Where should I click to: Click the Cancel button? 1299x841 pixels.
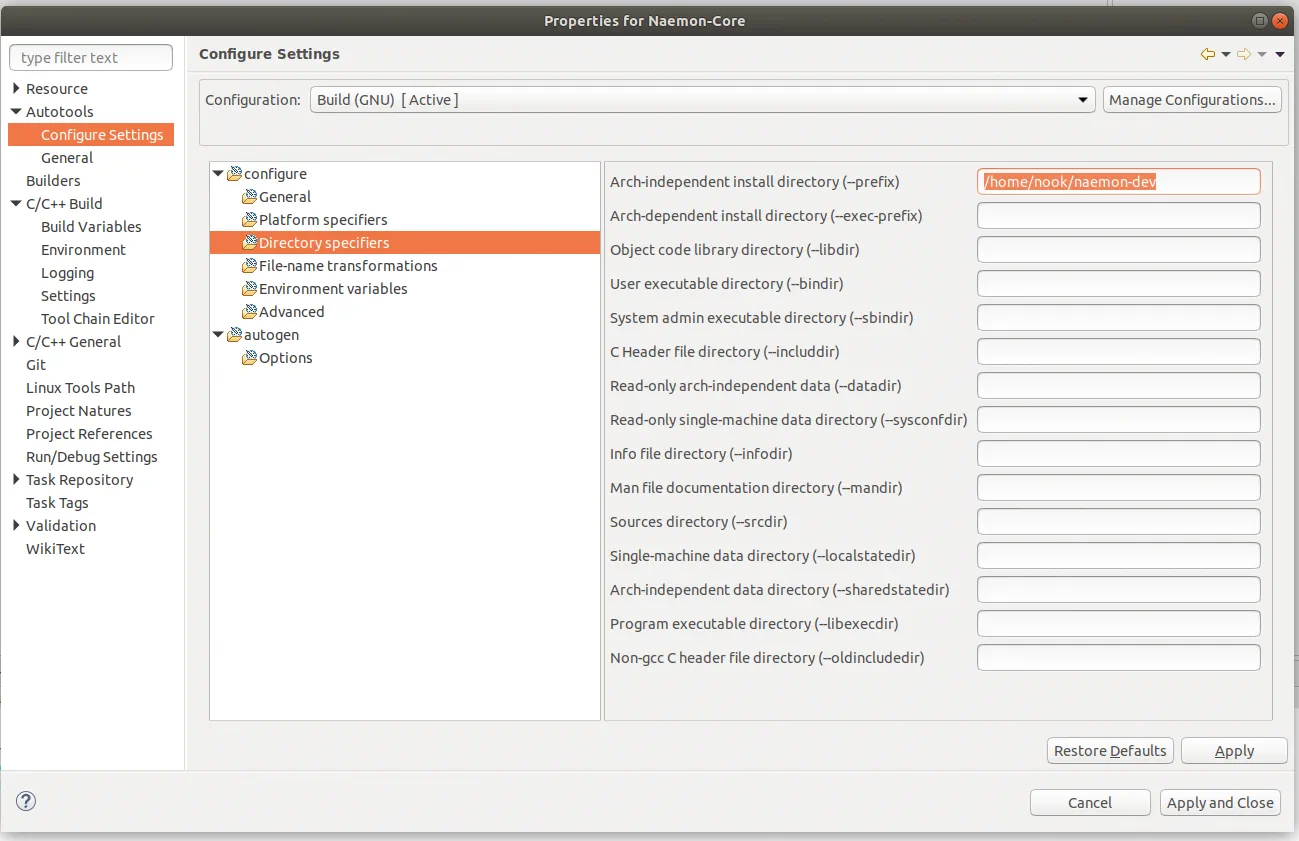[x=1090, y=803]
